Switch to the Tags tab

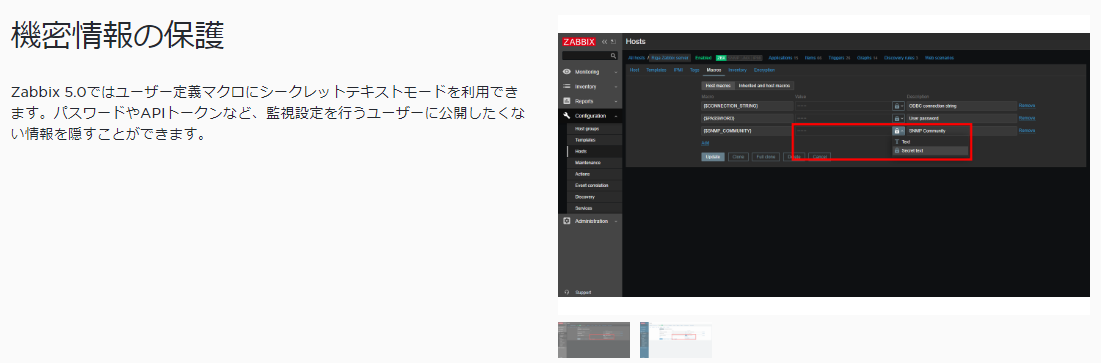[694, 70]
